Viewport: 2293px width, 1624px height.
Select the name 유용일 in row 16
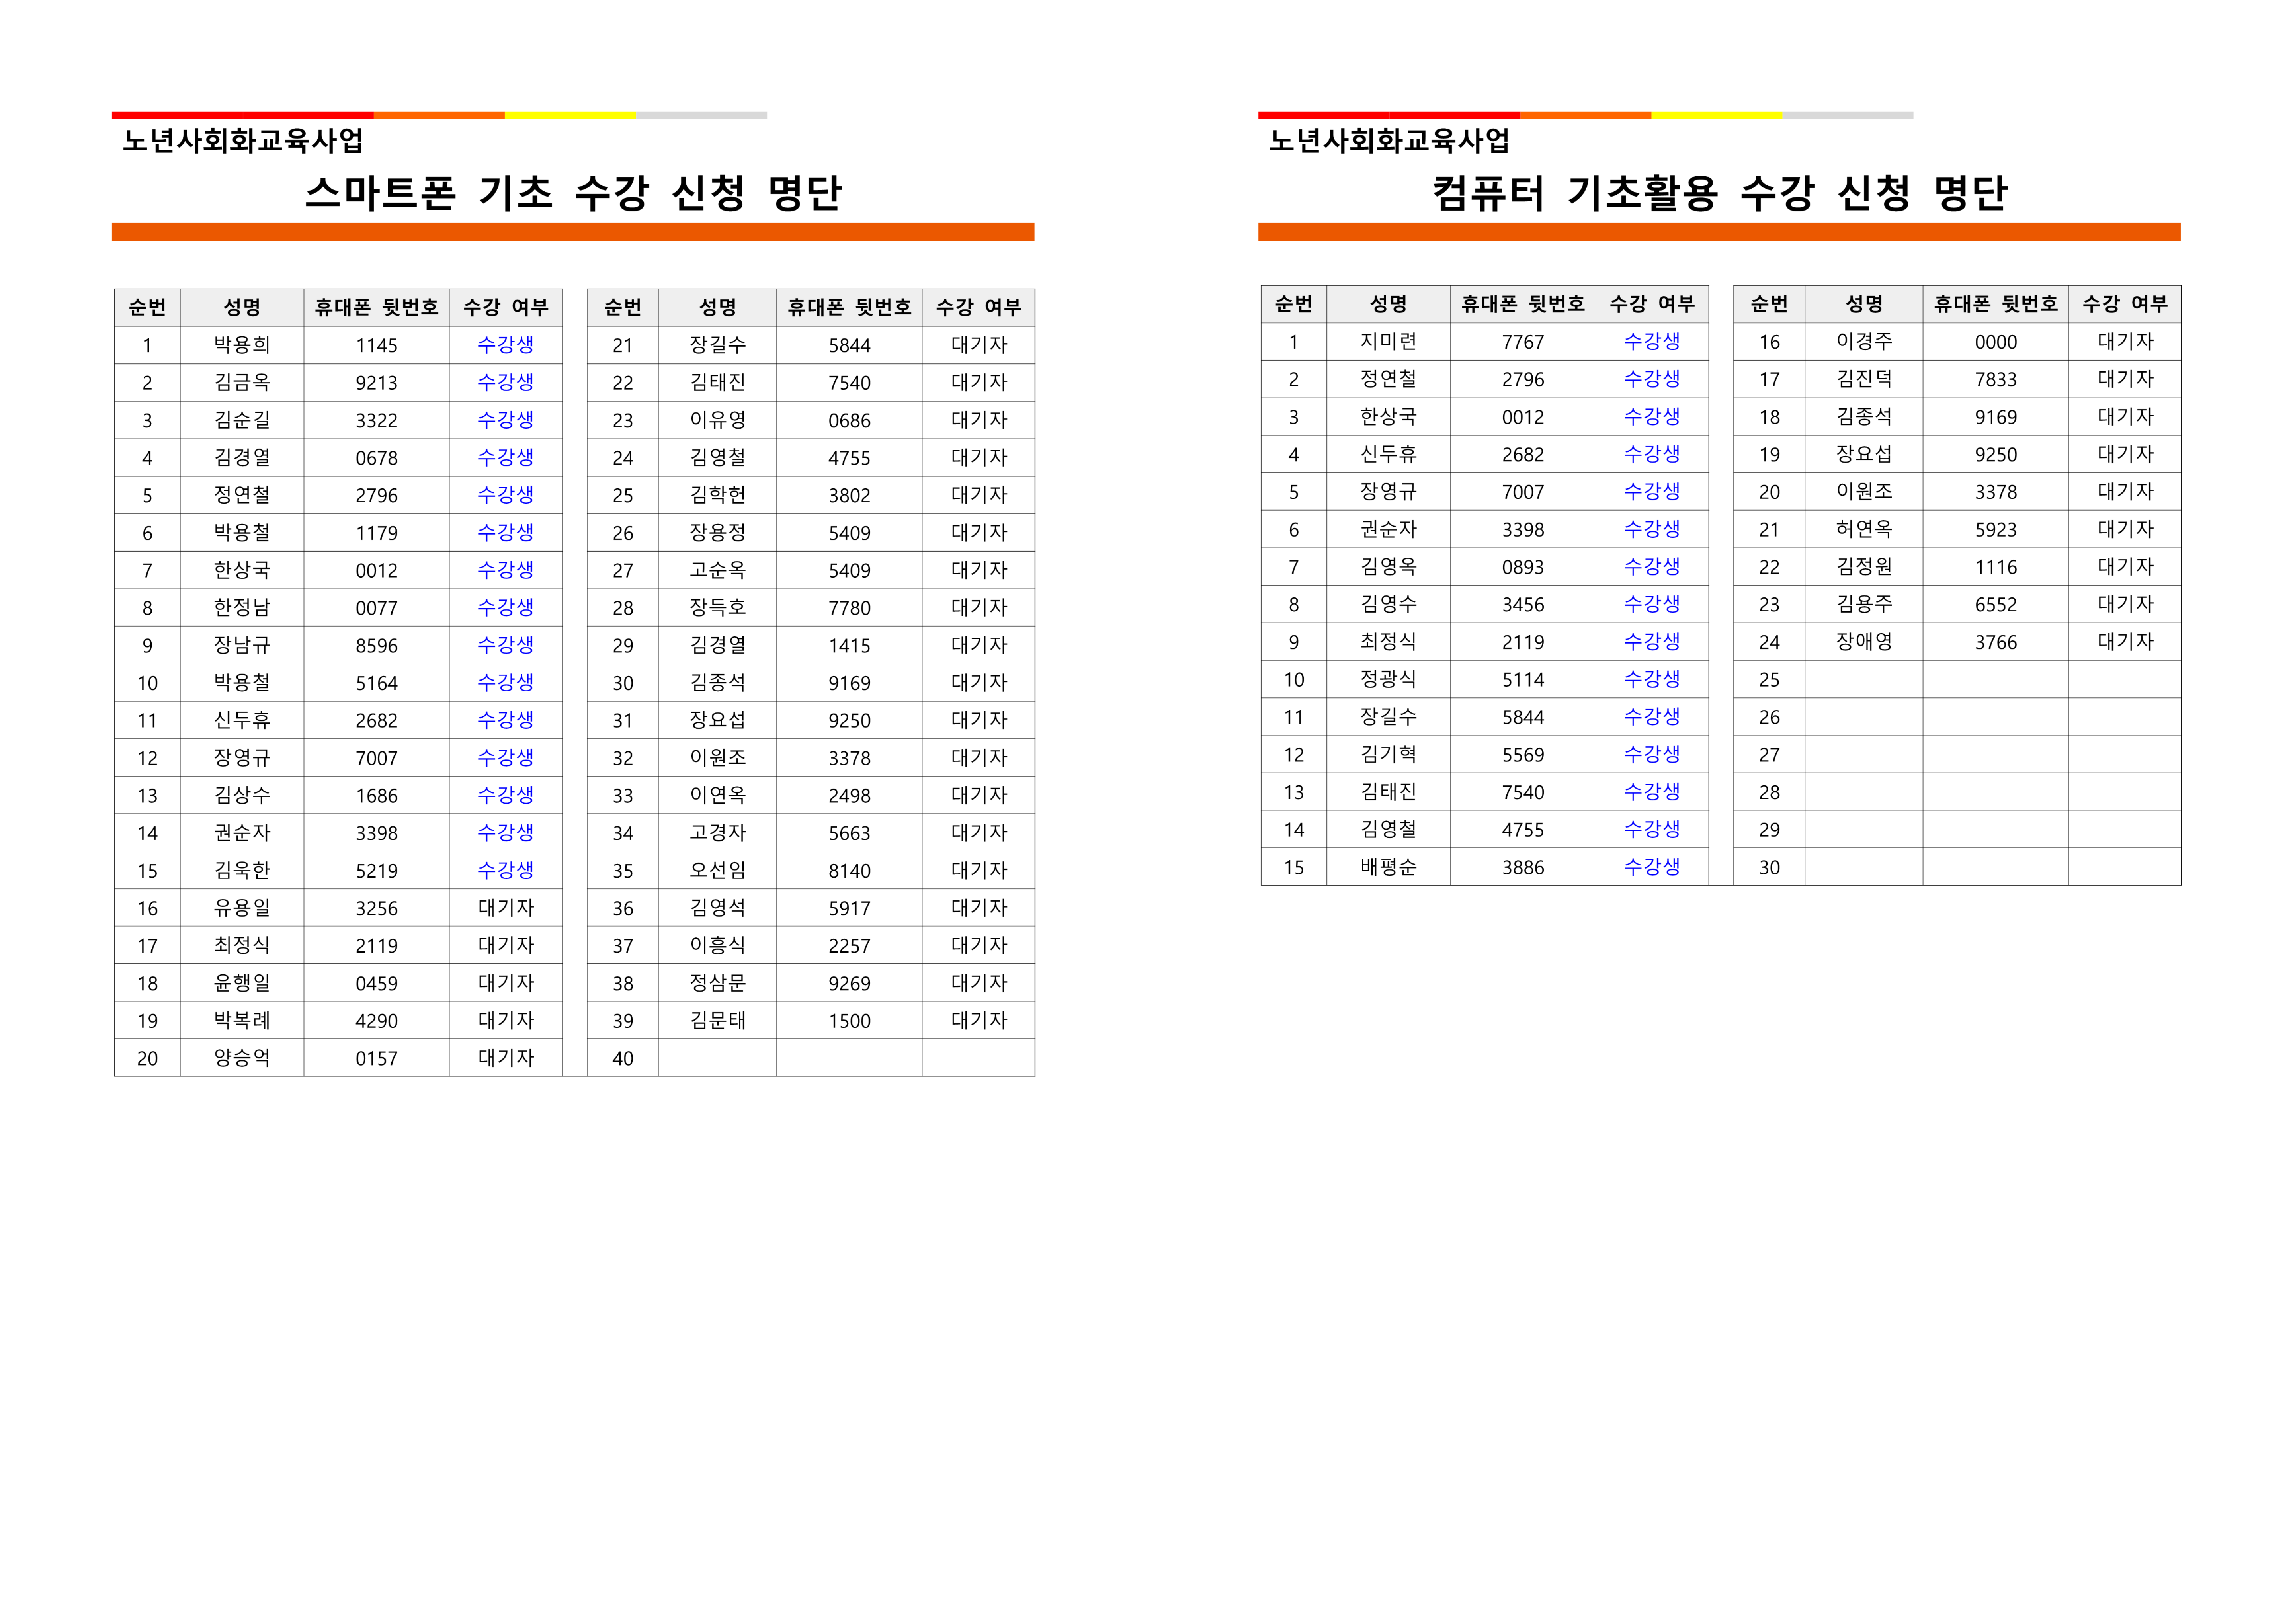click(x=242, y=908)
